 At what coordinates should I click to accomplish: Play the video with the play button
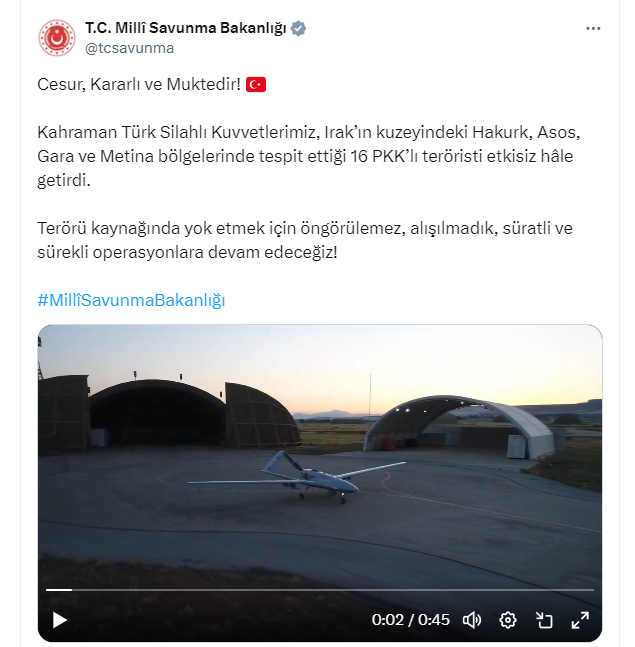pyautogui.click(x=60, y=620)
